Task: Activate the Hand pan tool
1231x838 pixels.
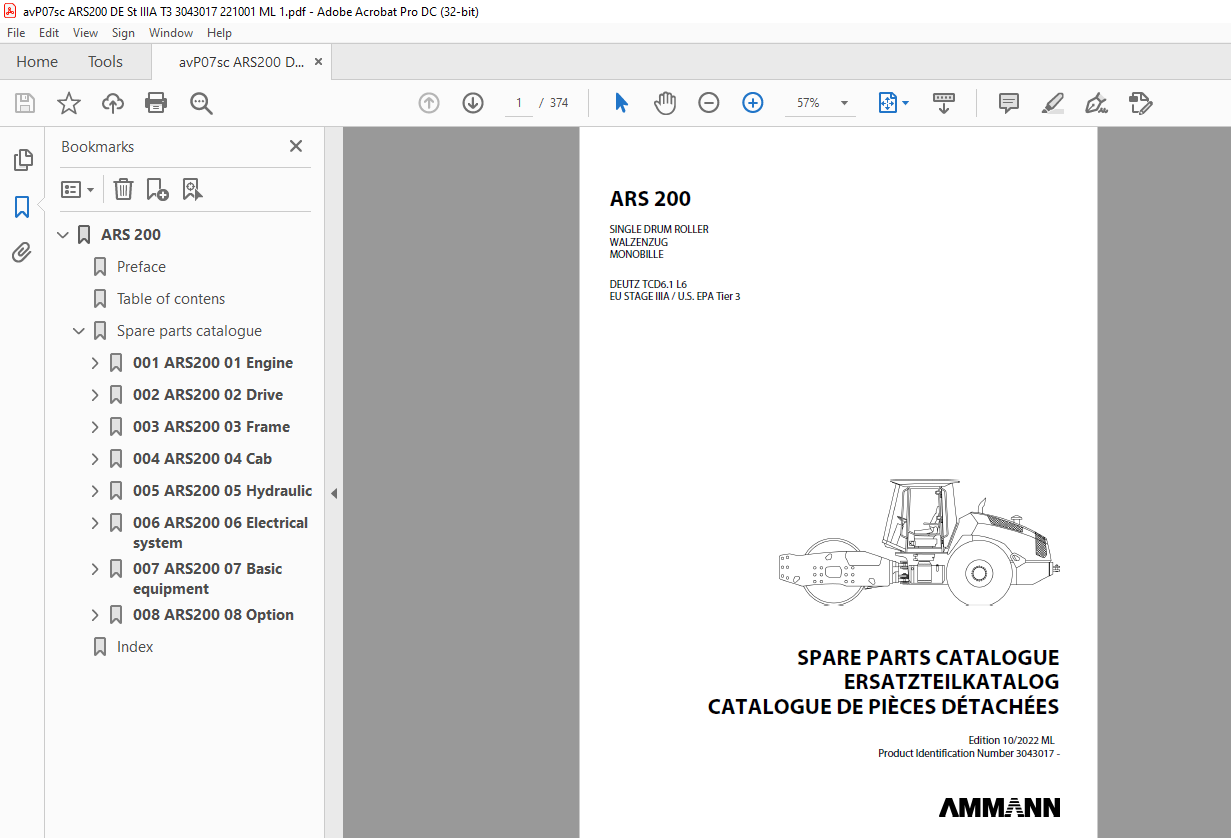Action: point(665,103)
